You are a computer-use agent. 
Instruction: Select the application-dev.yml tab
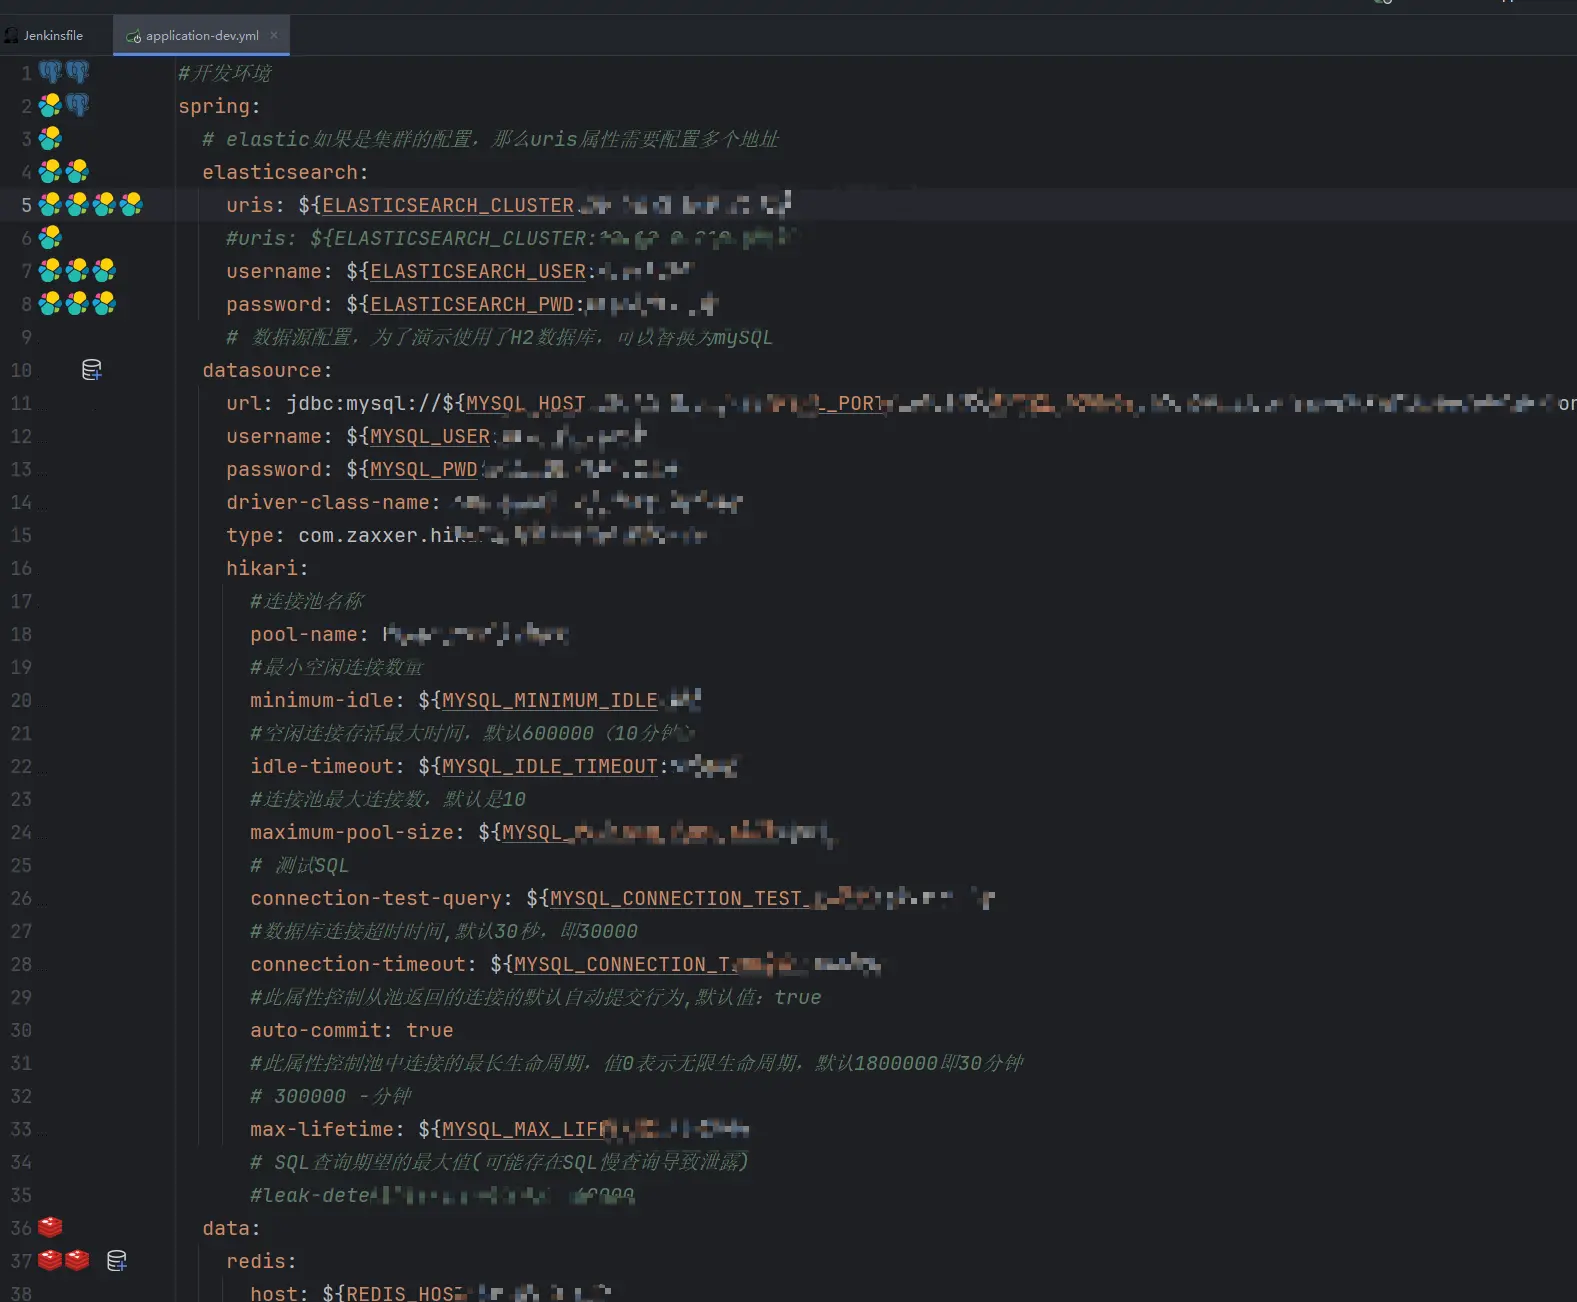pyautogui.click(x=201, y=35)
